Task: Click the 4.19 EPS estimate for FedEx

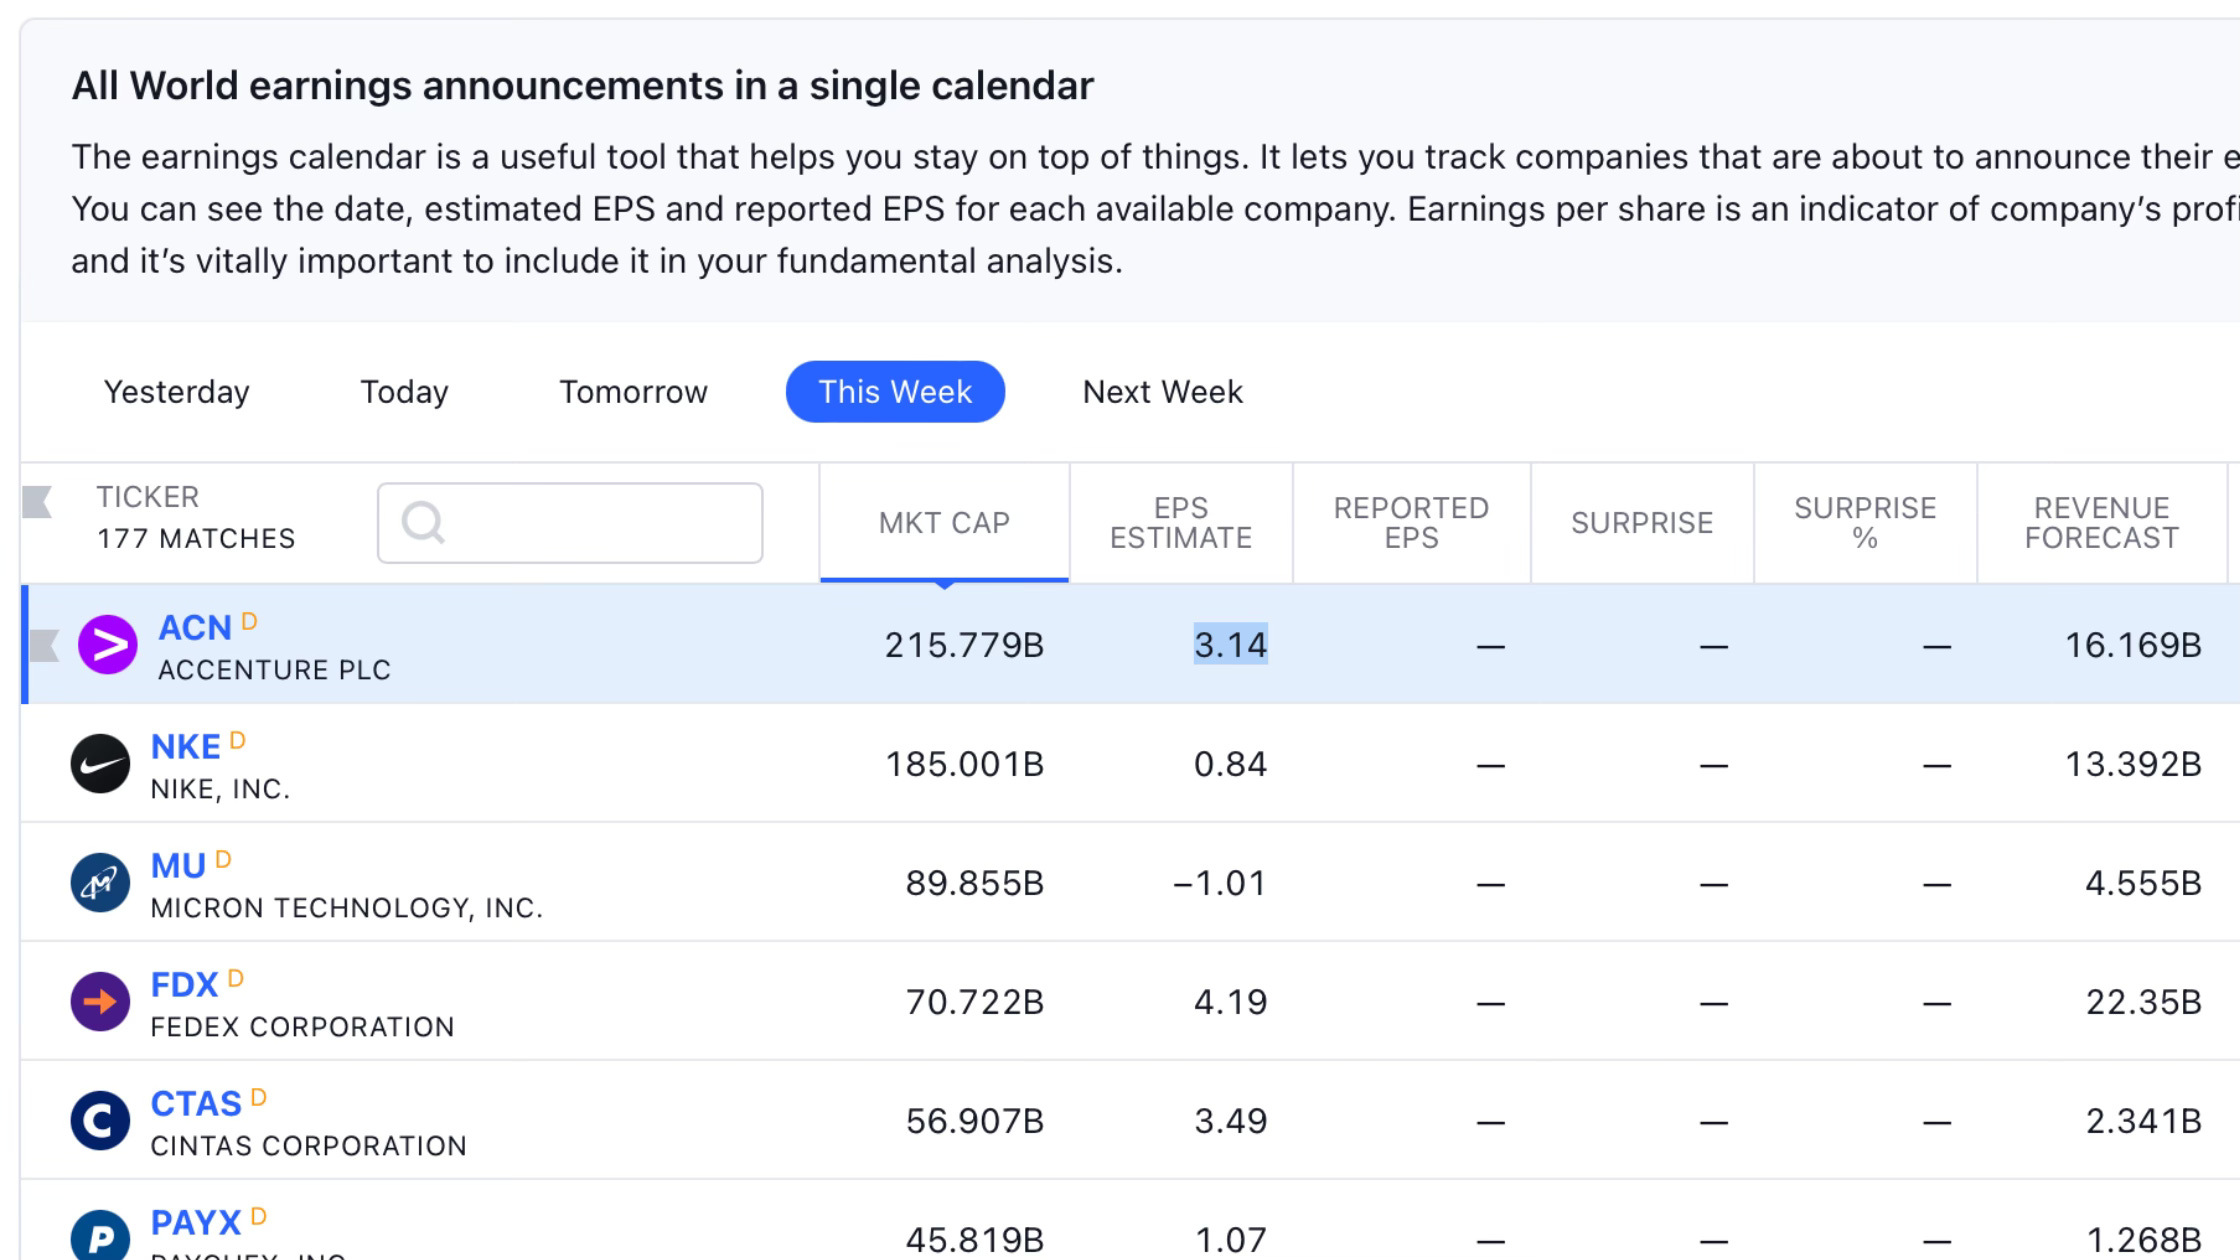Action: tap(1231, 1003)
